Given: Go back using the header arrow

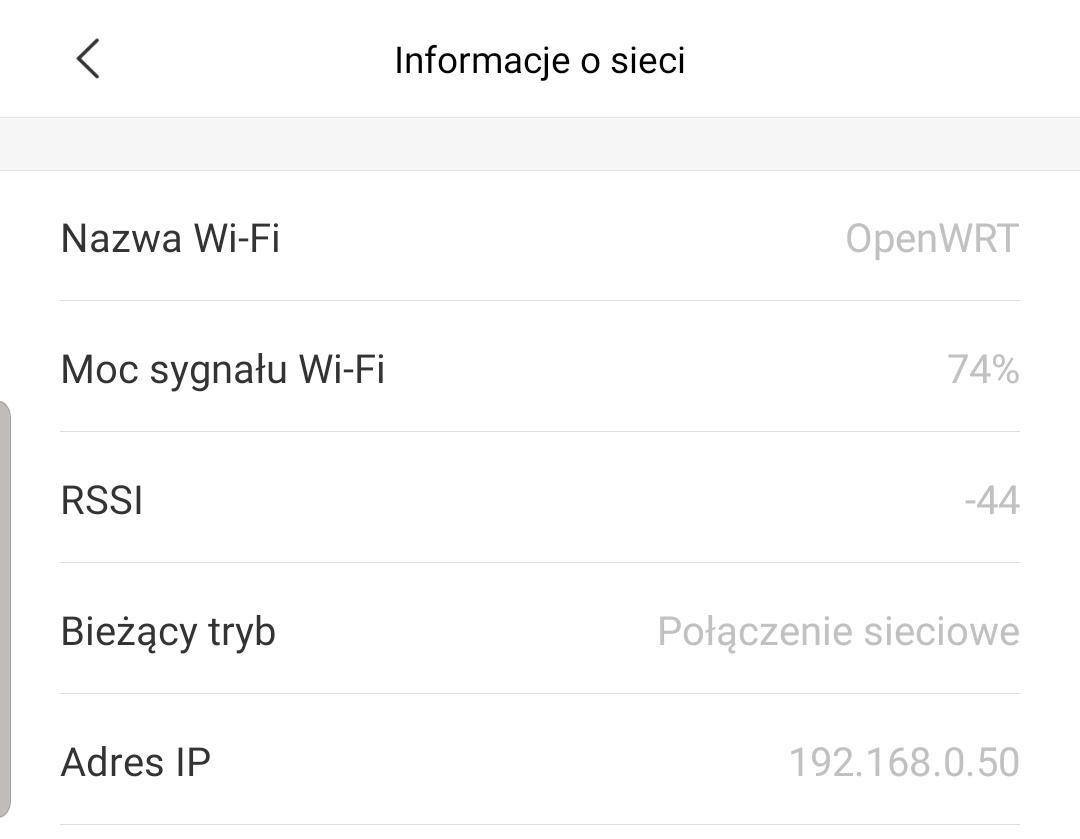Looking at the screenshot, I should [88, 59].
